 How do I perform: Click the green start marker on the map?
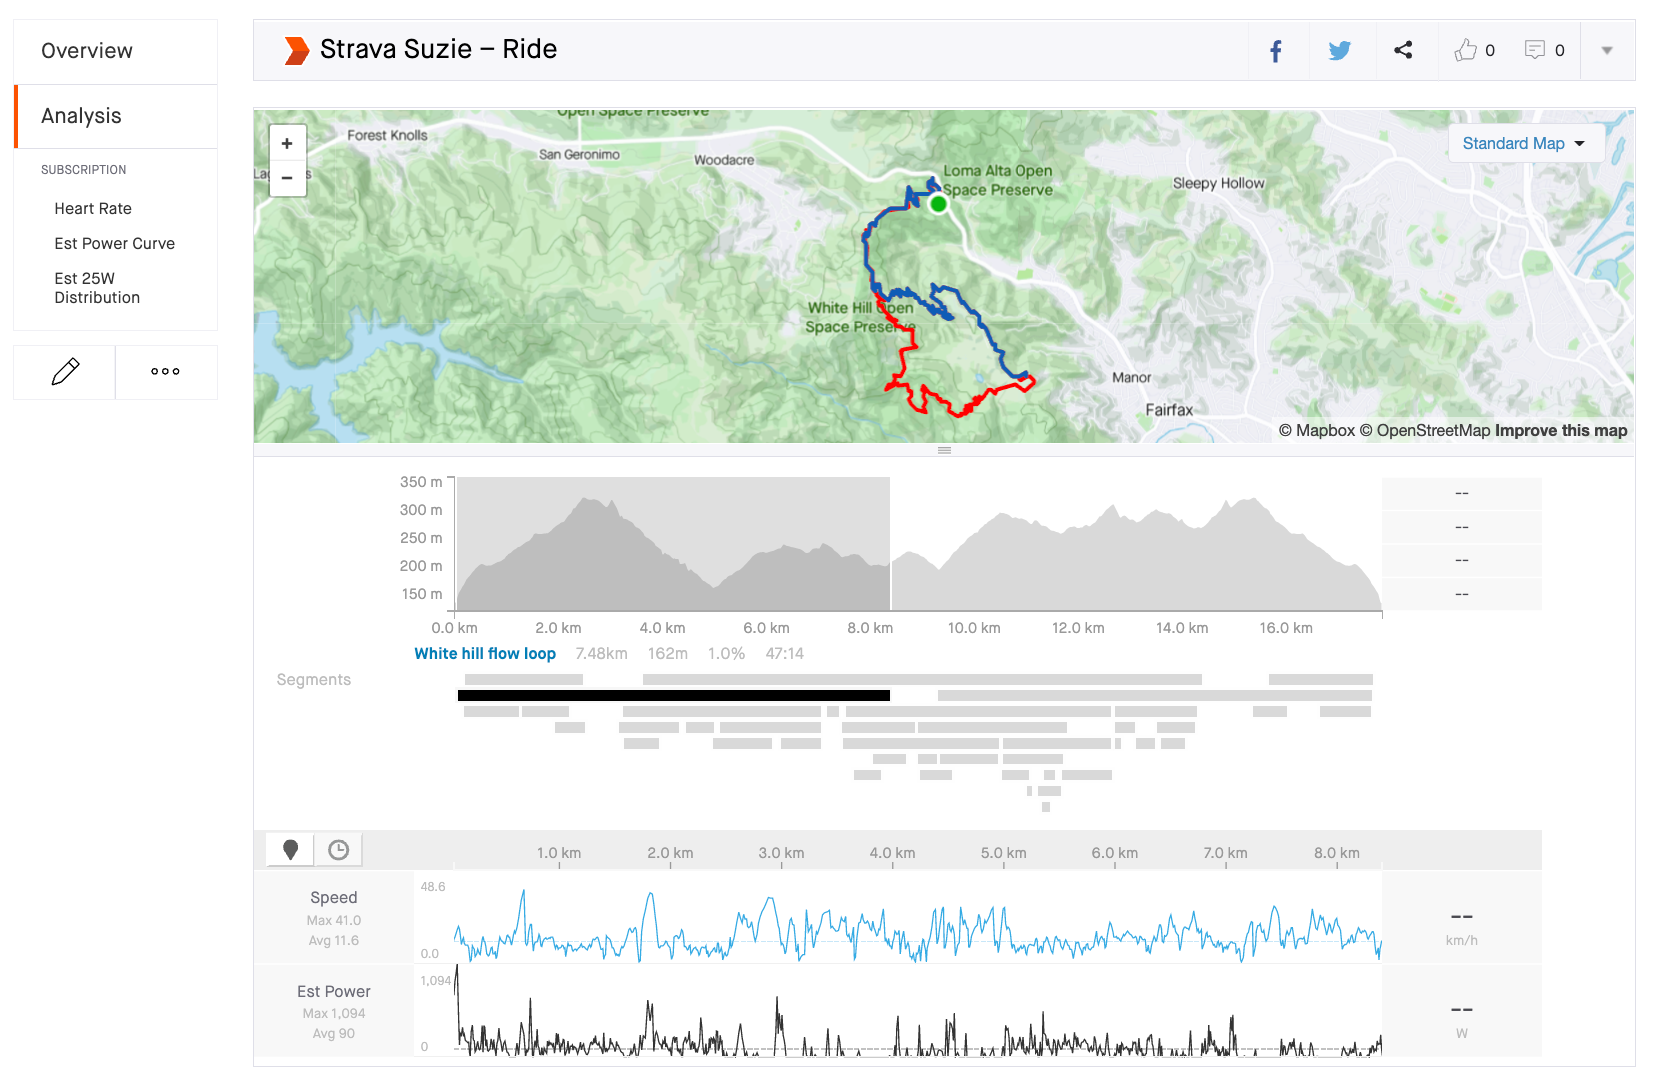click(x=938, y=204)
